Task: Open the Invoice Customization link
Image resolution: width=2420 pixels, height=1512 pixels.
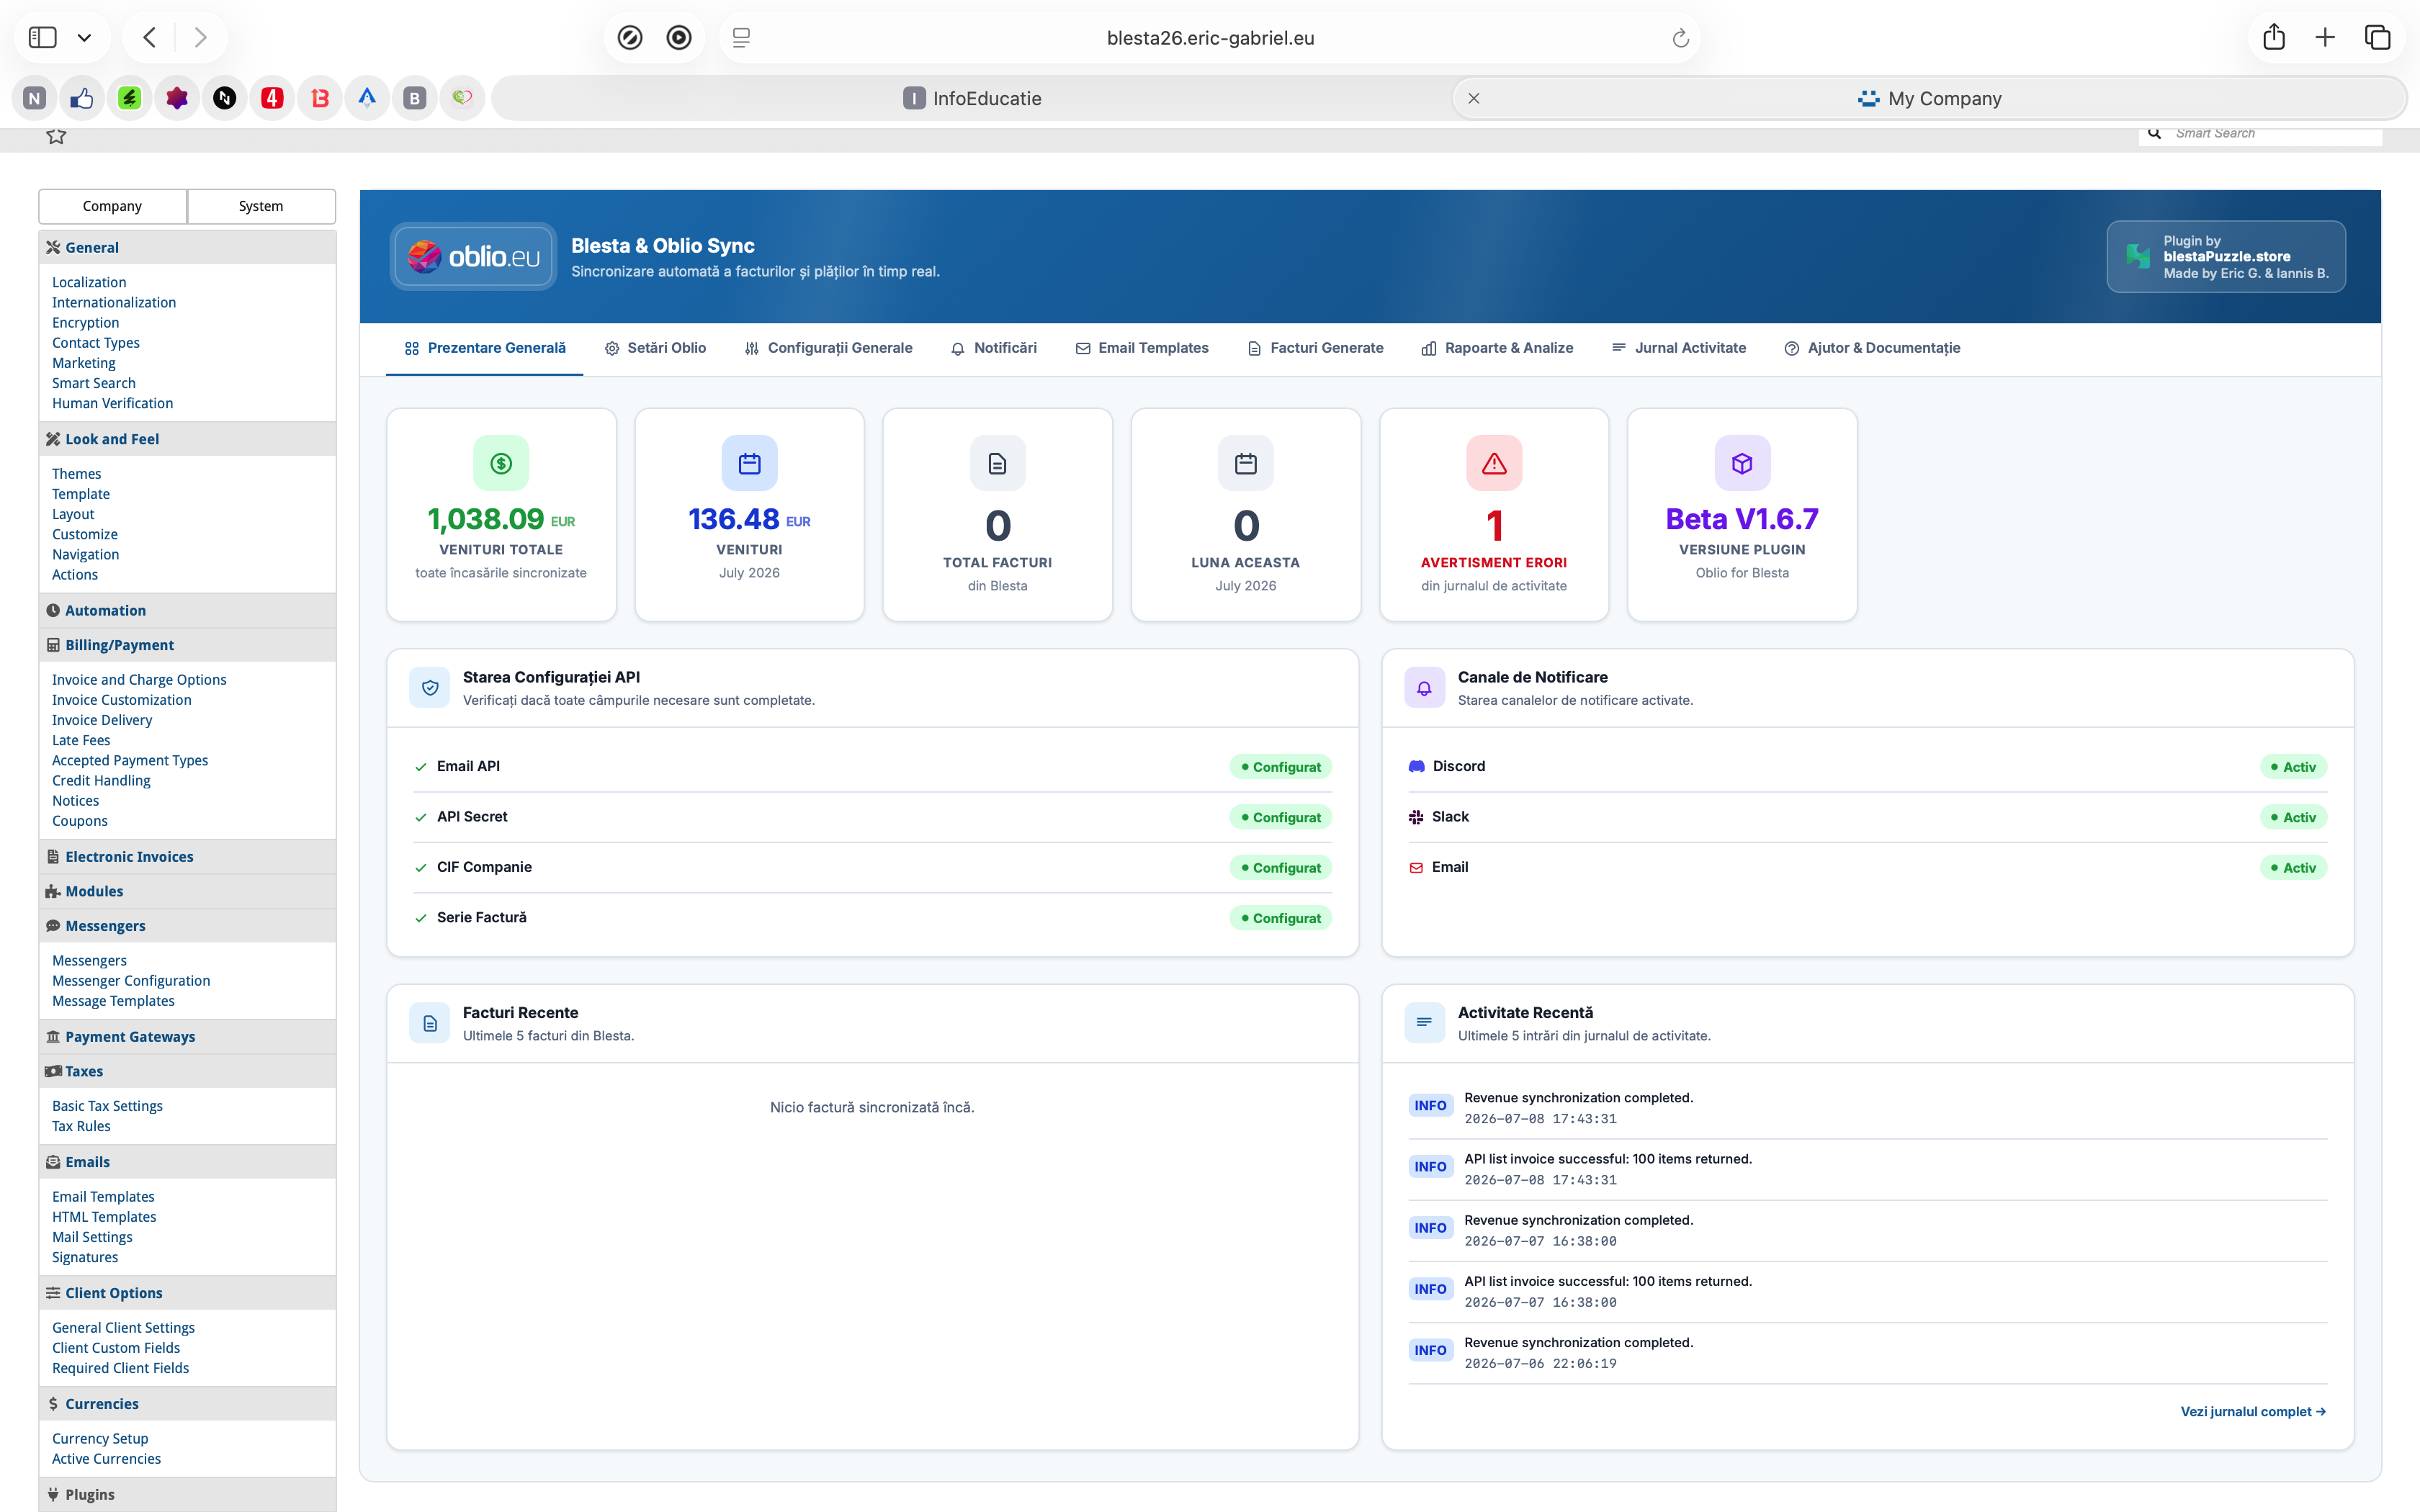Action: coord(121,700)
